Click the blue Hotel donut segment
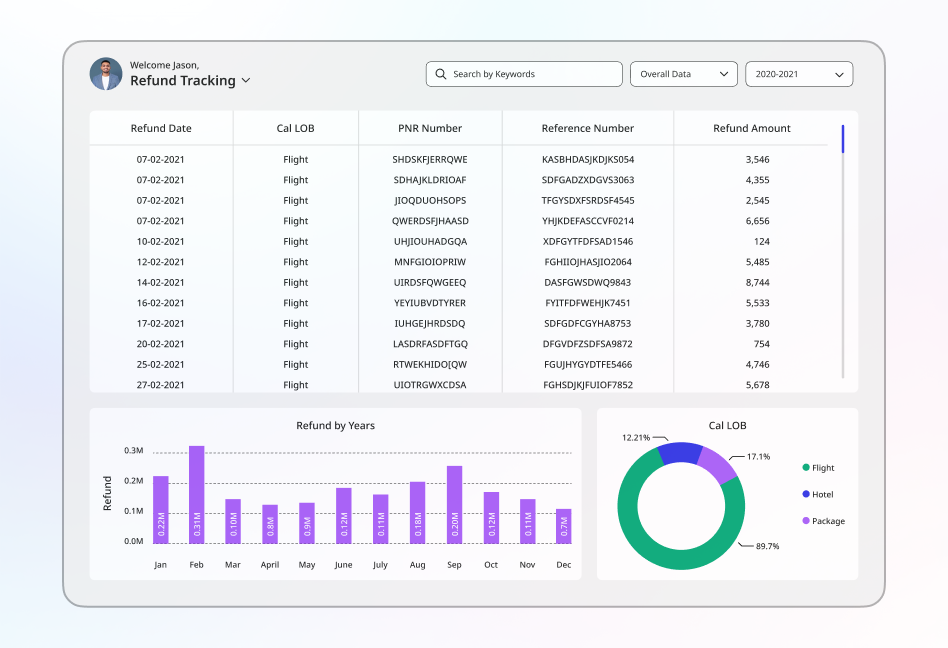948x648 pixels. coord(679,452)
